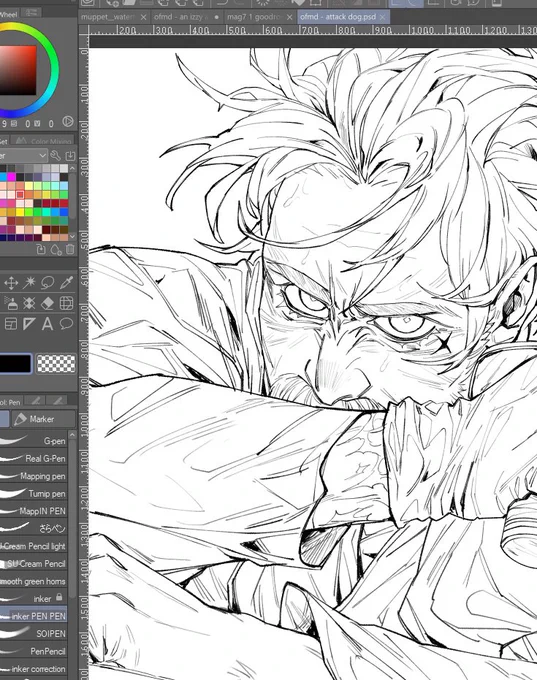Click the color set wrench settings icon

click(55, 155)
